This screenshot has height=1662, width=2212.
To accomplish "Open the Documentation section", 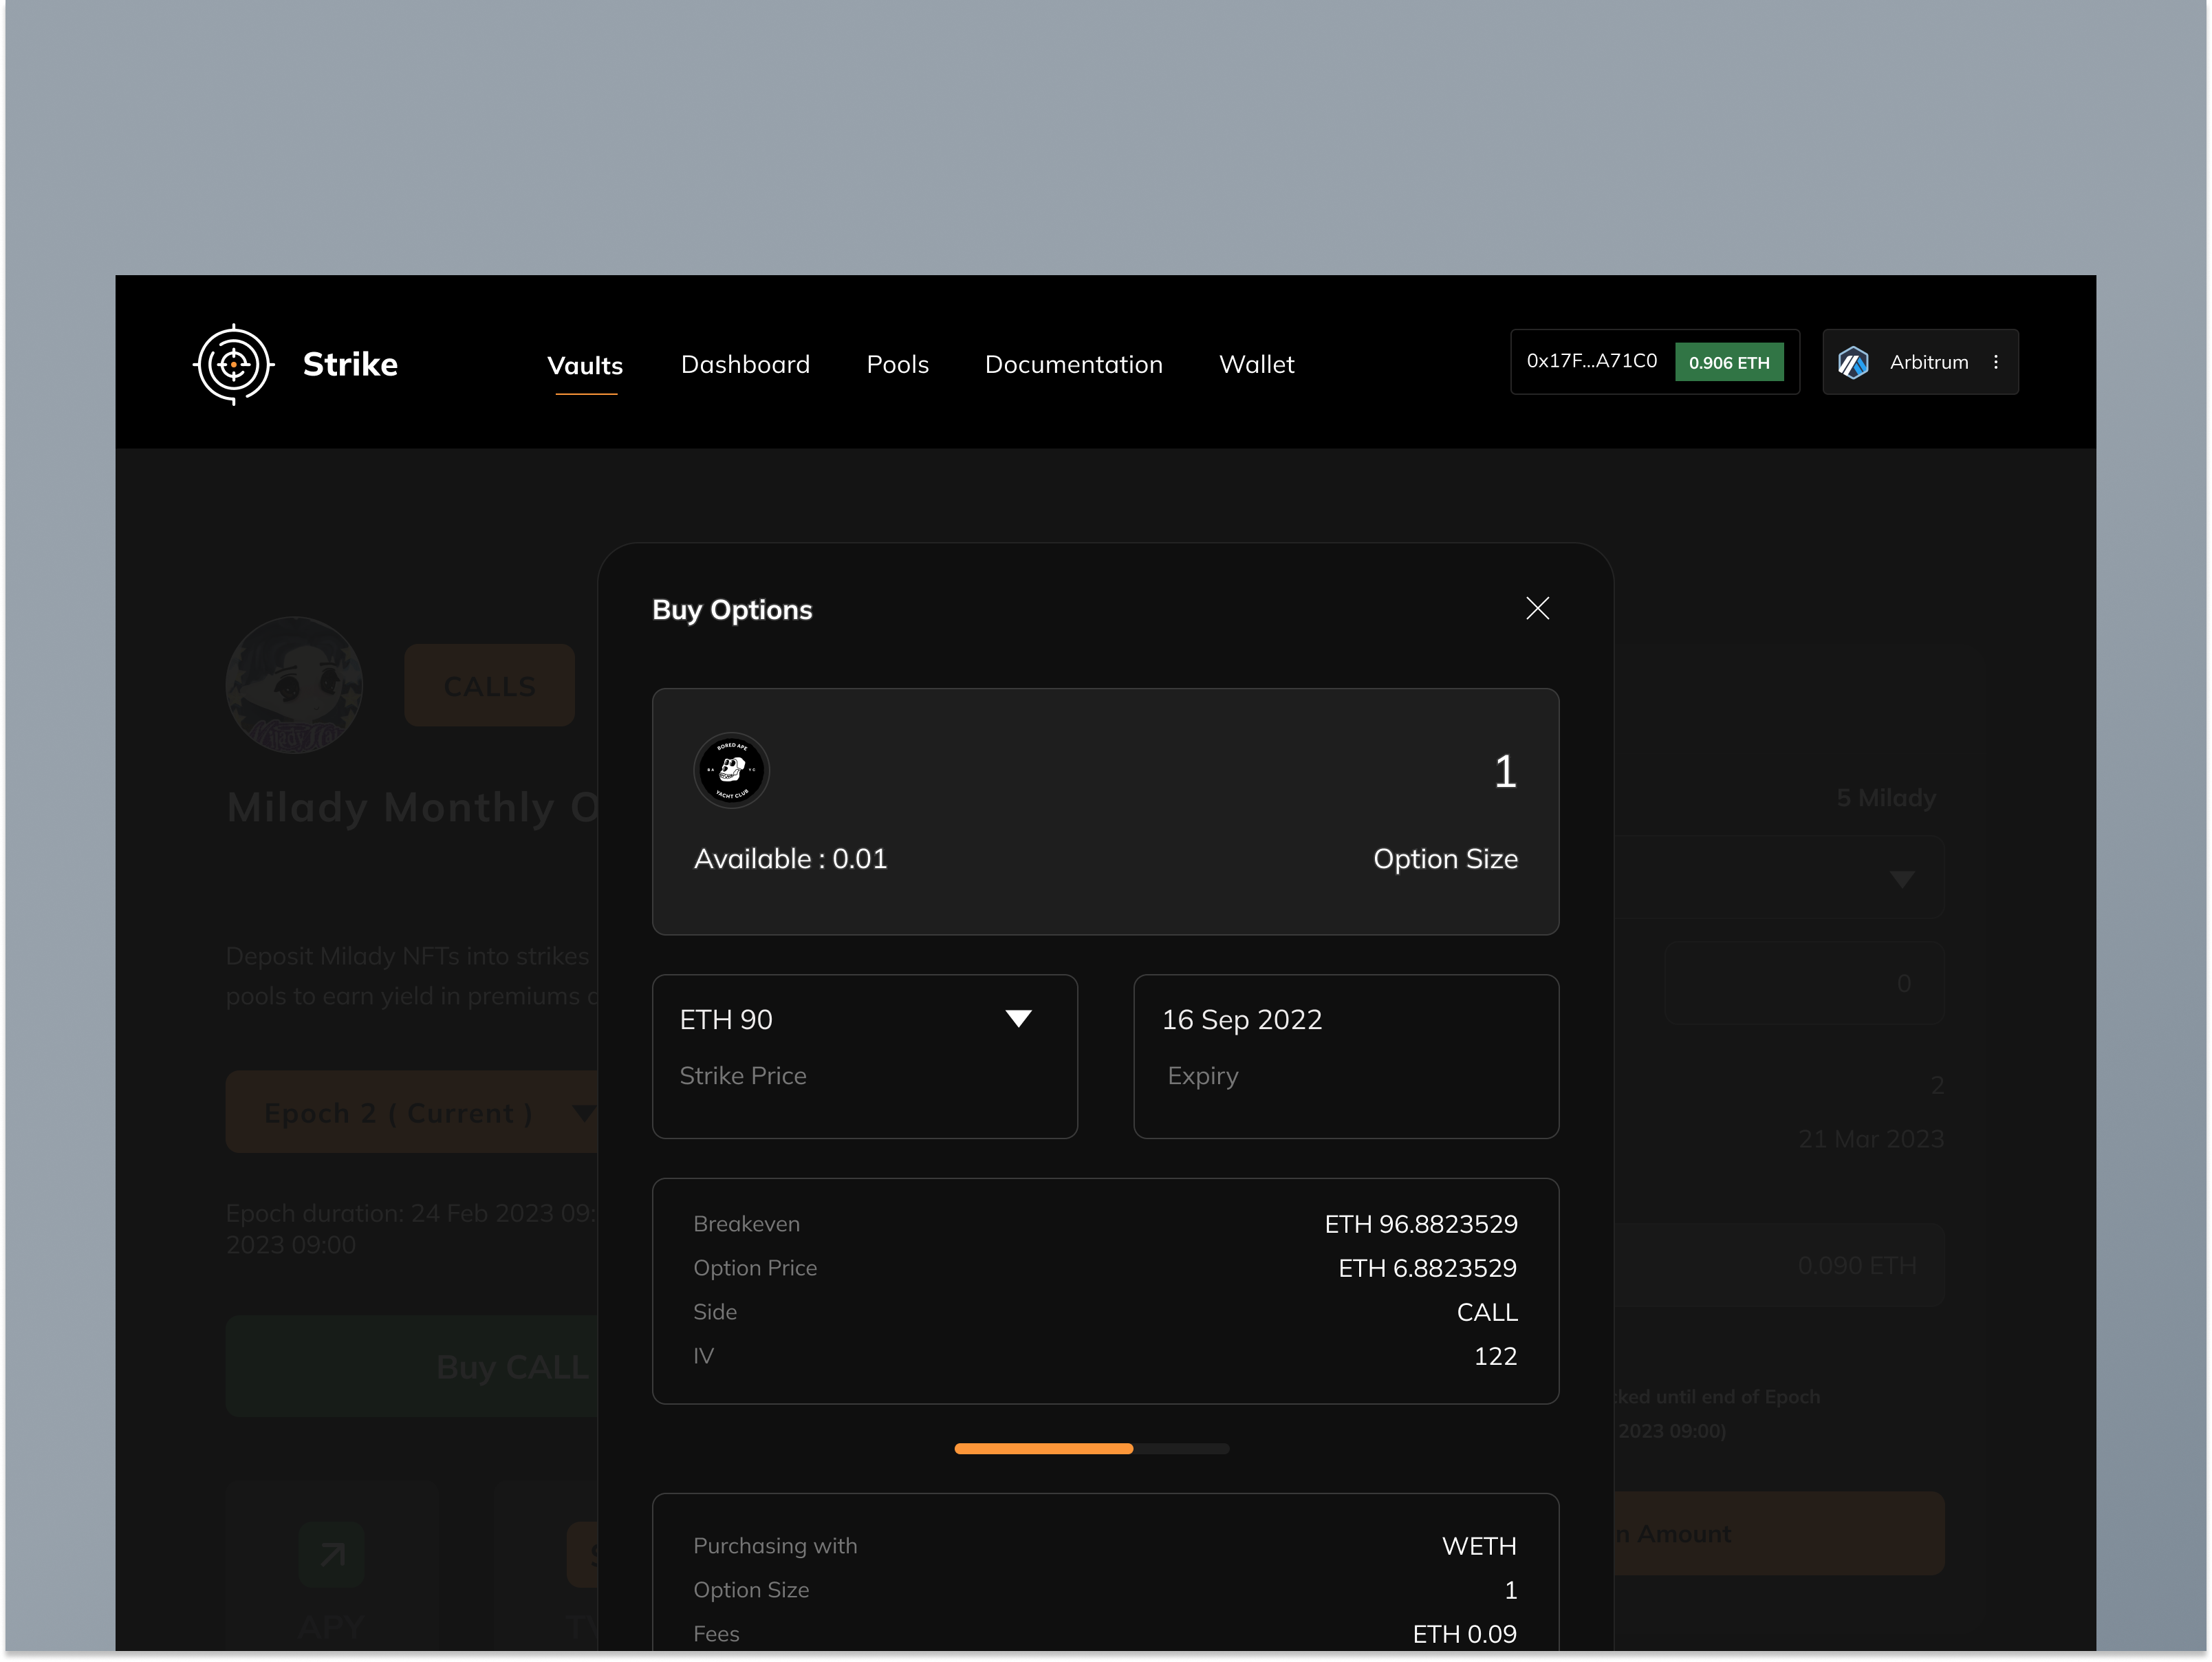I will click(x=1073, y=364).
